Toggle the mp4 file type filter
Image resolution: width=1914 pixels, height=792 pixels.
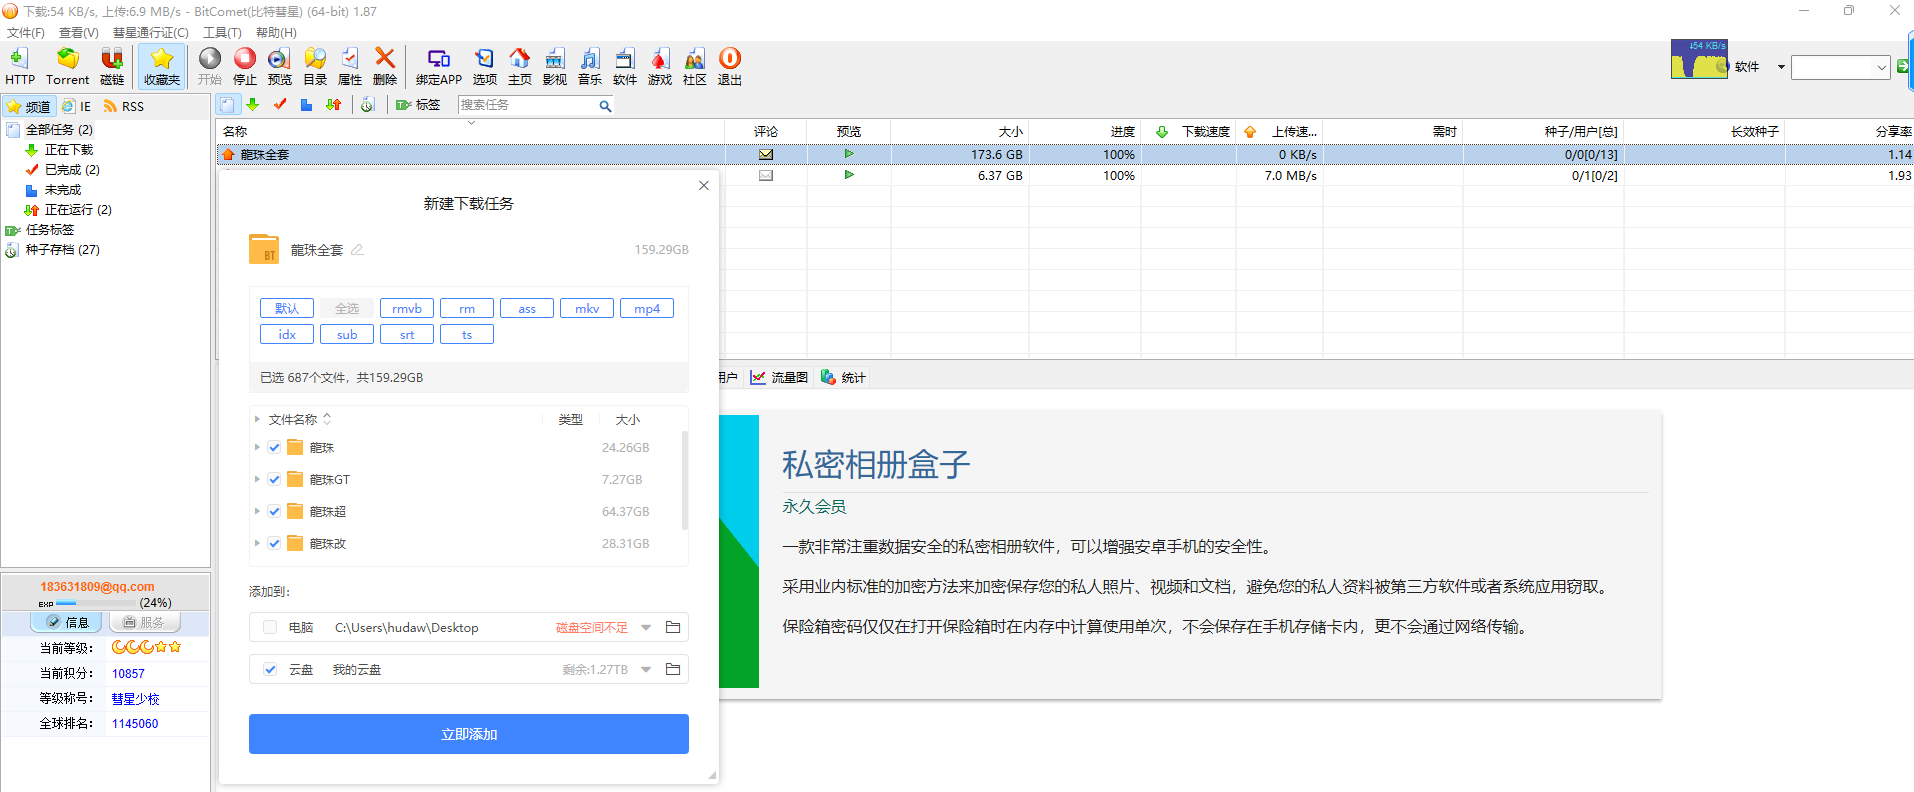pyautogui.click(x=647, y=308)
